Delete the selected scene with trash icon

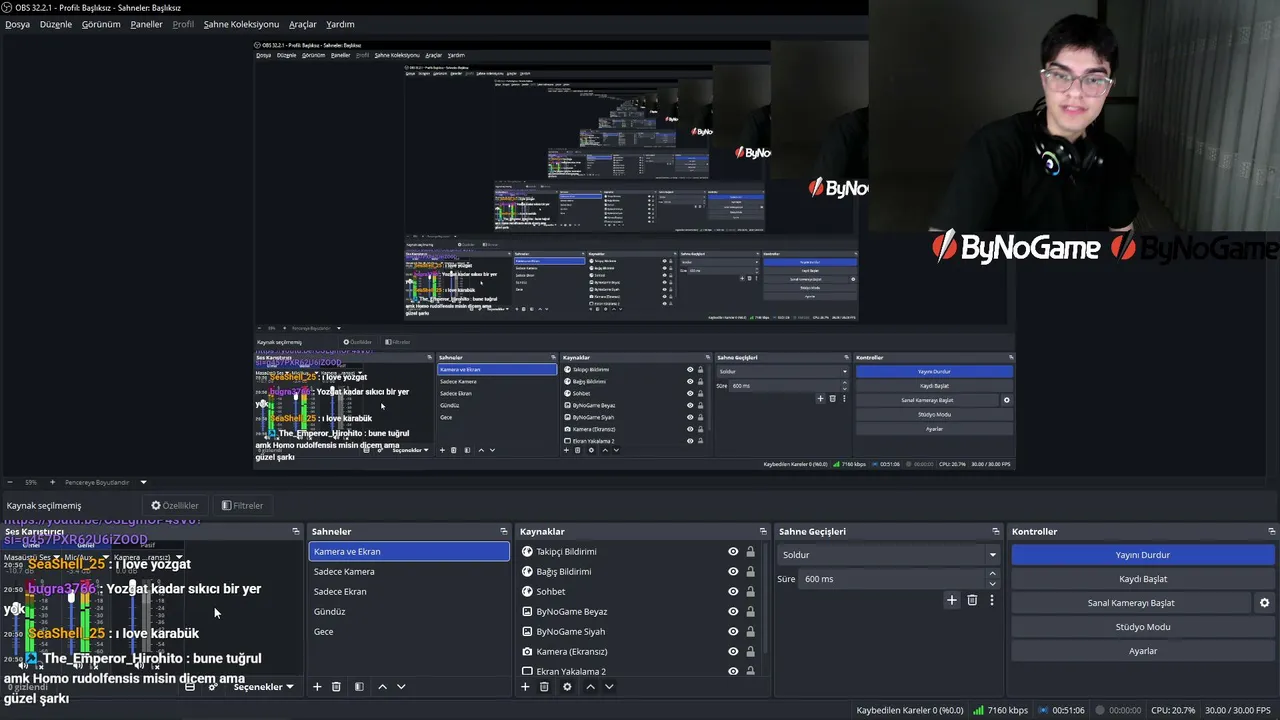pyautogui.click(x=336, y=687)
